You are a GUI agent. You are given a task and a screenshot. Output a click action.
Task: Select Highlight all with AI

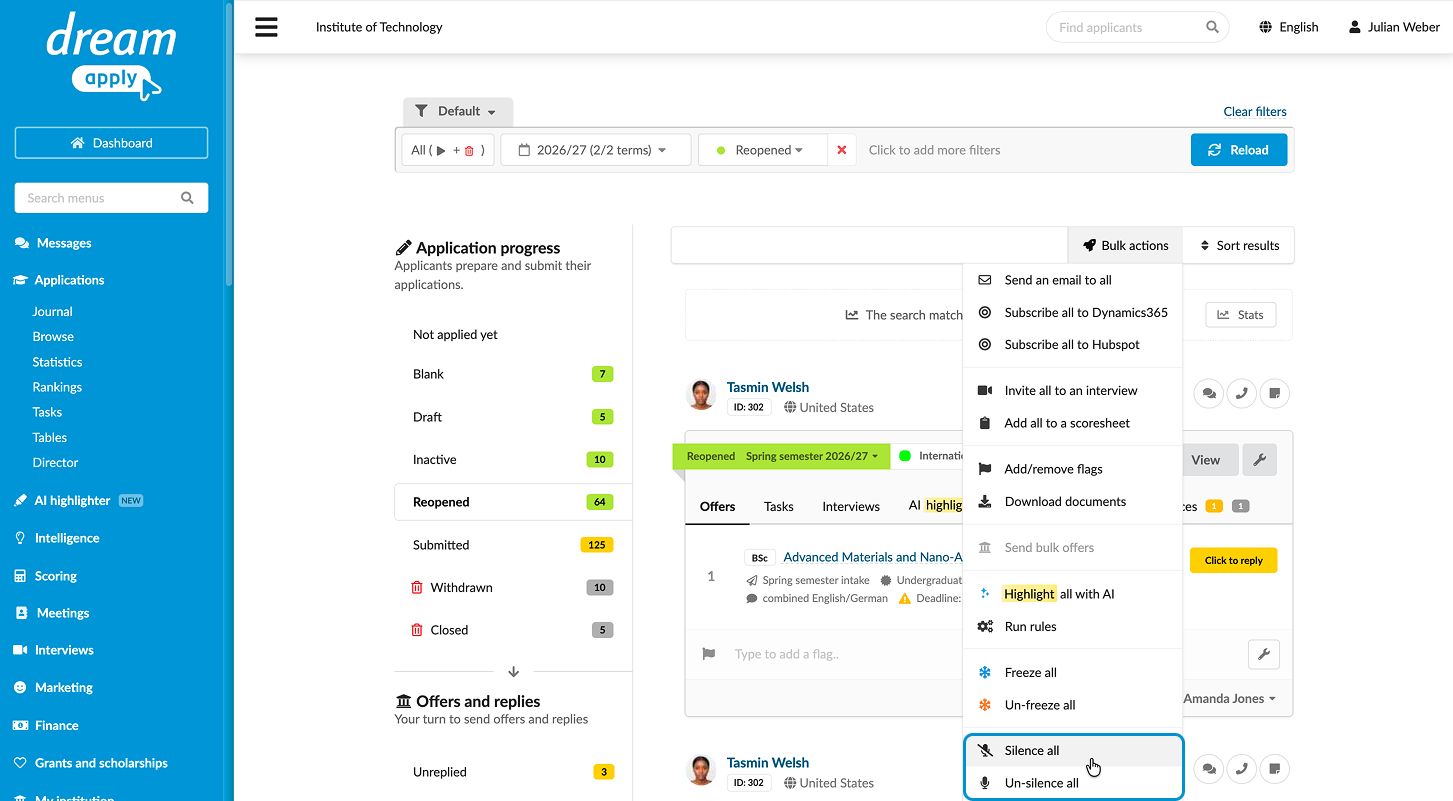pyautogui.click(x=1073, y=594)
